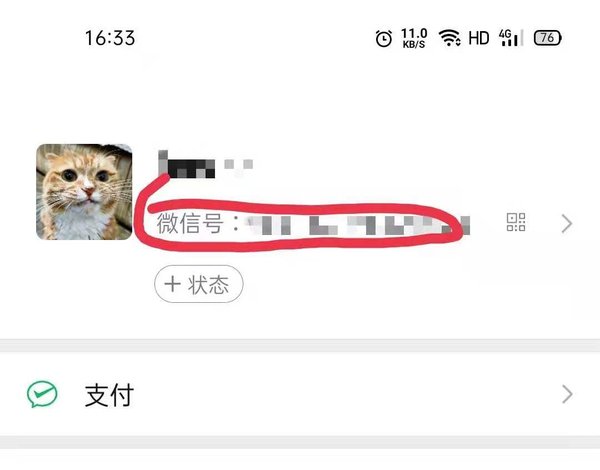Tap the battery 76 indicator
Viewport: 600px width, 470px height.
coord(548,38)
